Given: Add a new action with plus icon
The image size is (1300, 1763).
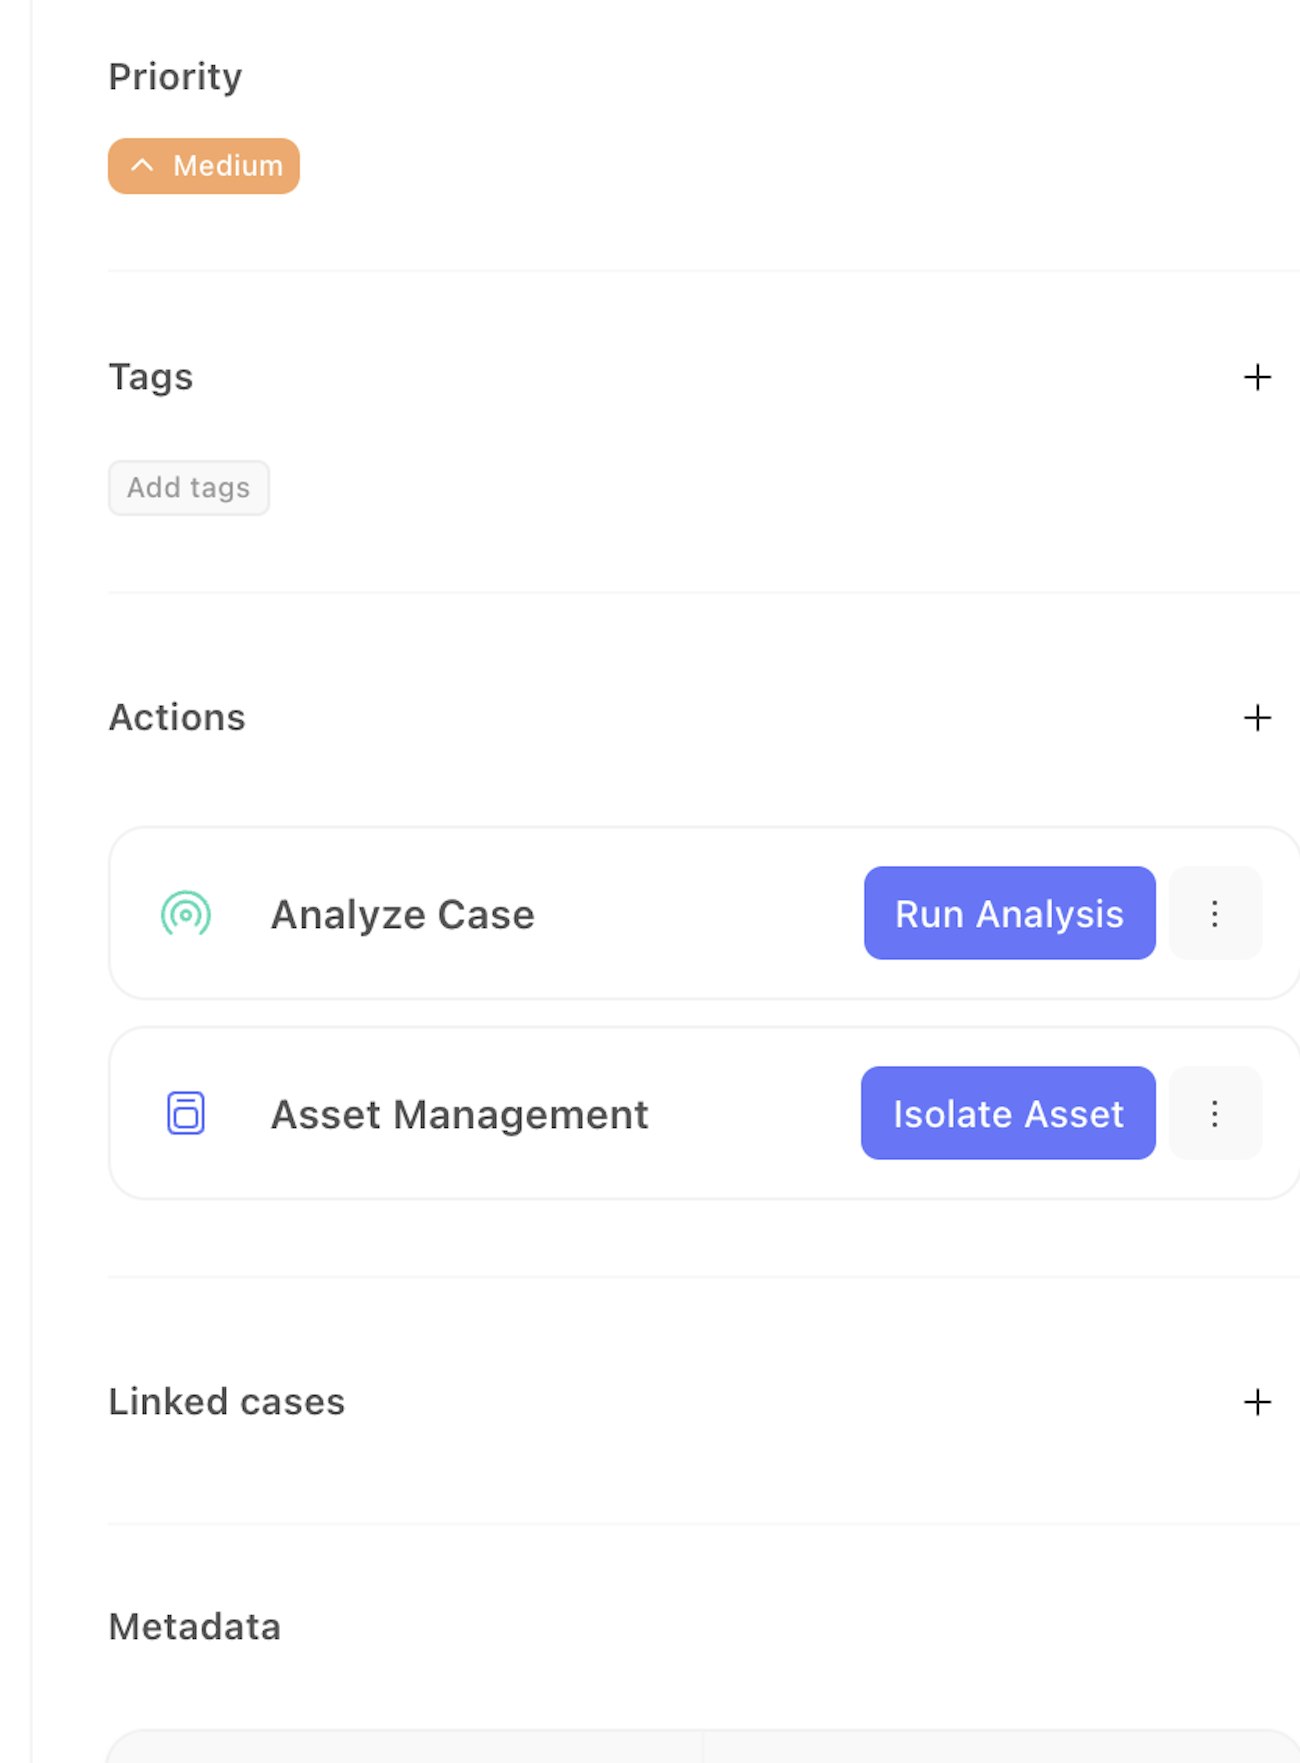Looking at the screenshot, I should [x=1257, y=718].
